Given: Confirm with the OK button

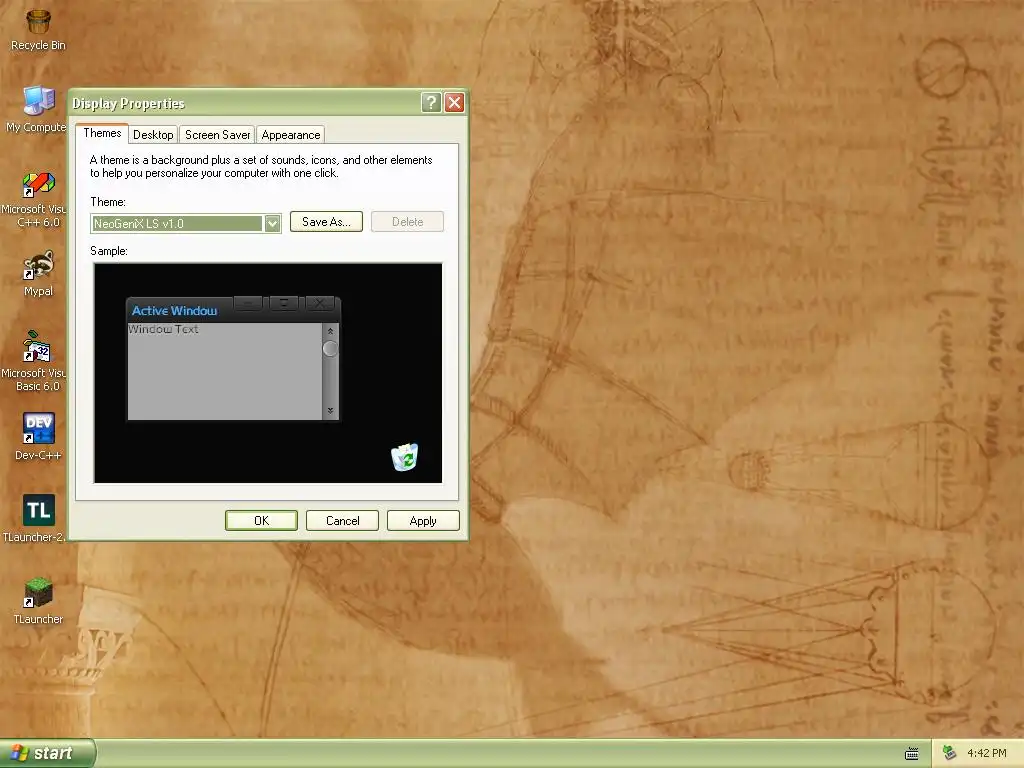Looking at the screenshot, I should pos(261,520).
